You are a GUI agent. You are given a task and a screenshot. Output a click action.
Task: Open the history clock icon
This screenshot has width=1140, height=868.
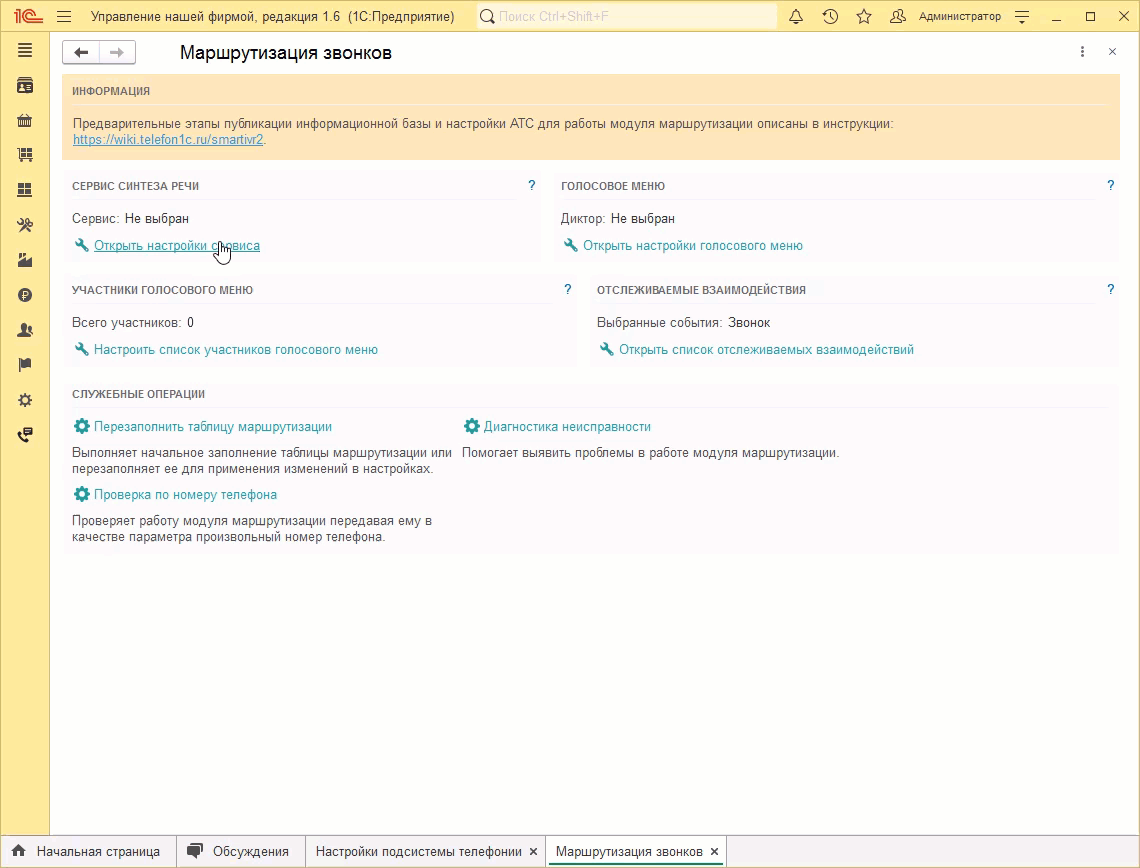click(x=830, y=17)
